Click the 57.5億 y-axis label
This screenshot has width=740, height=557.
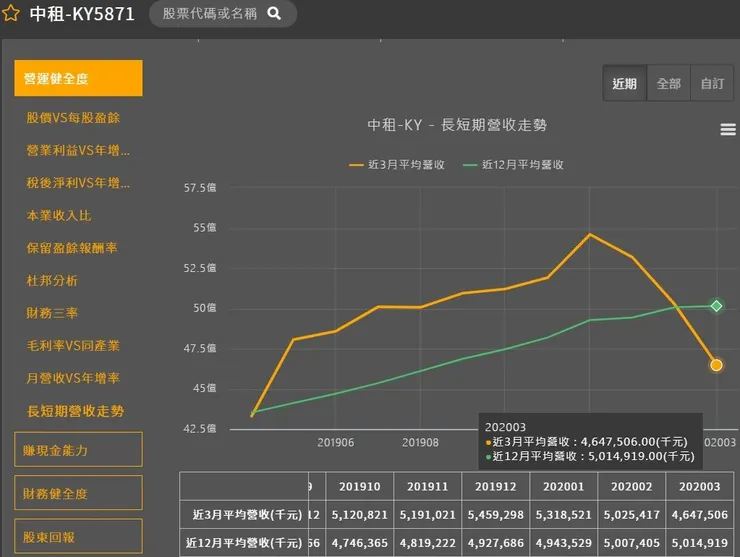click(x=200, y=188)
